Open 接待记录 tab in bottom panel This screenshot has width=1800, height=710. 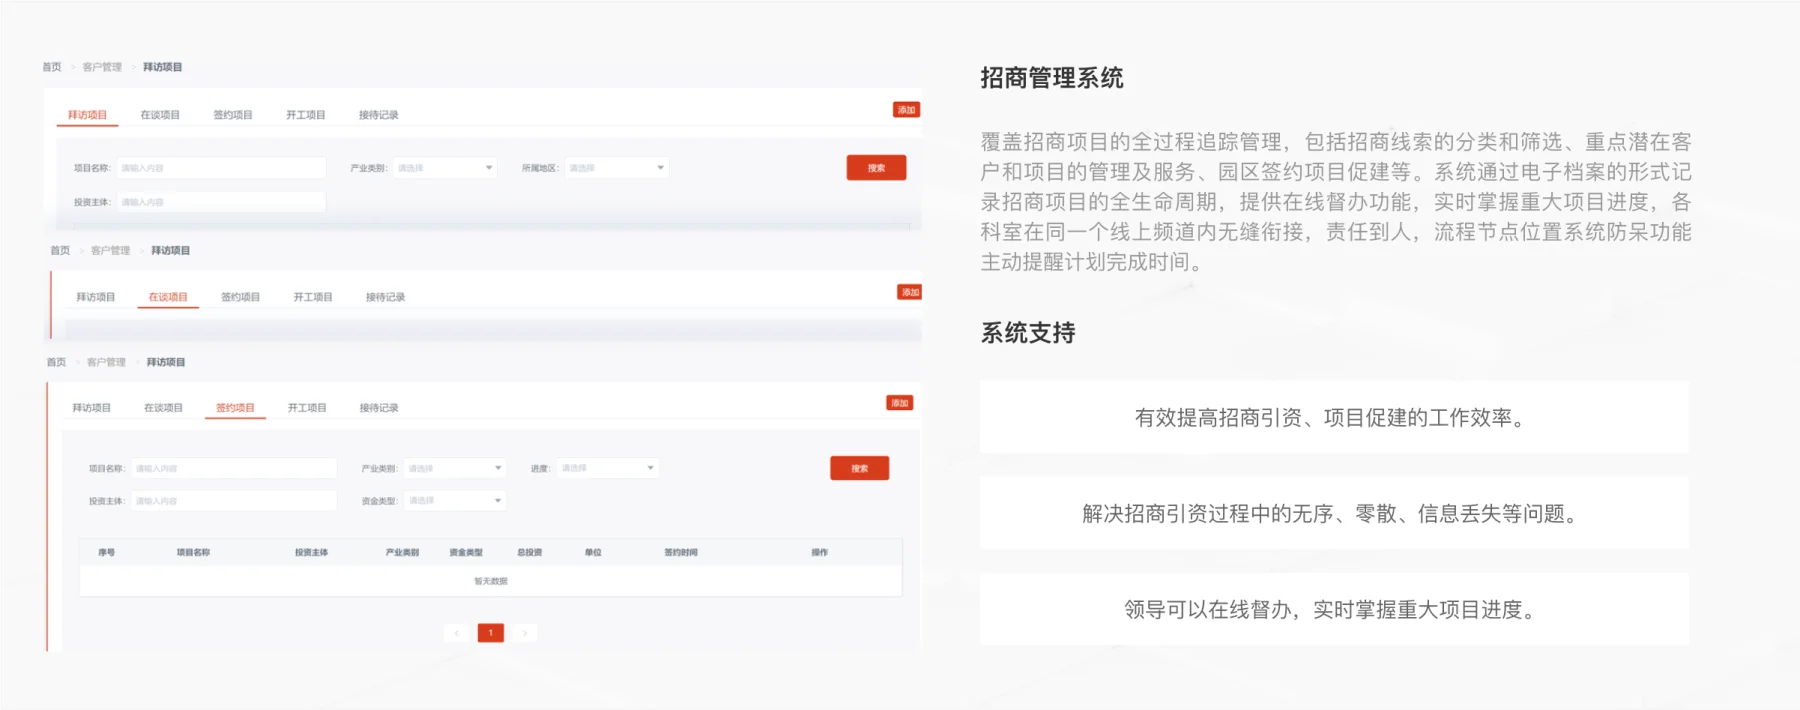click(379, 408)
